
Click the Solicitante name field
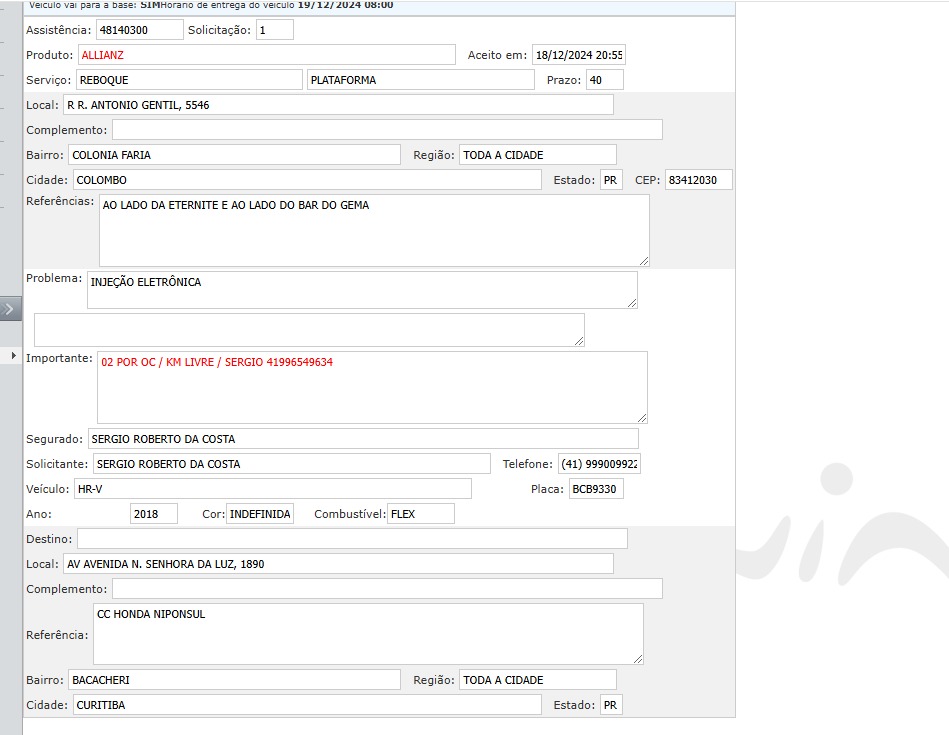coord(292,464)
